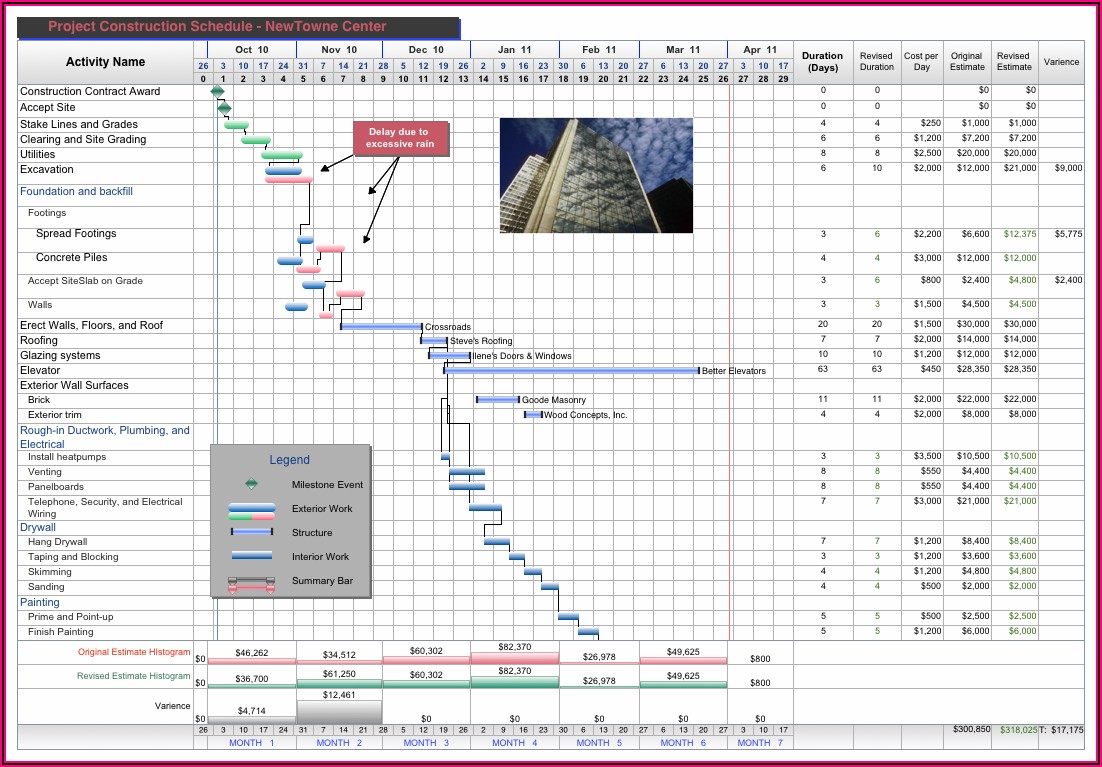Select the Erect Walls, Floors, and Roof bar
This screenshot has height=767, width=1102.
381,326
